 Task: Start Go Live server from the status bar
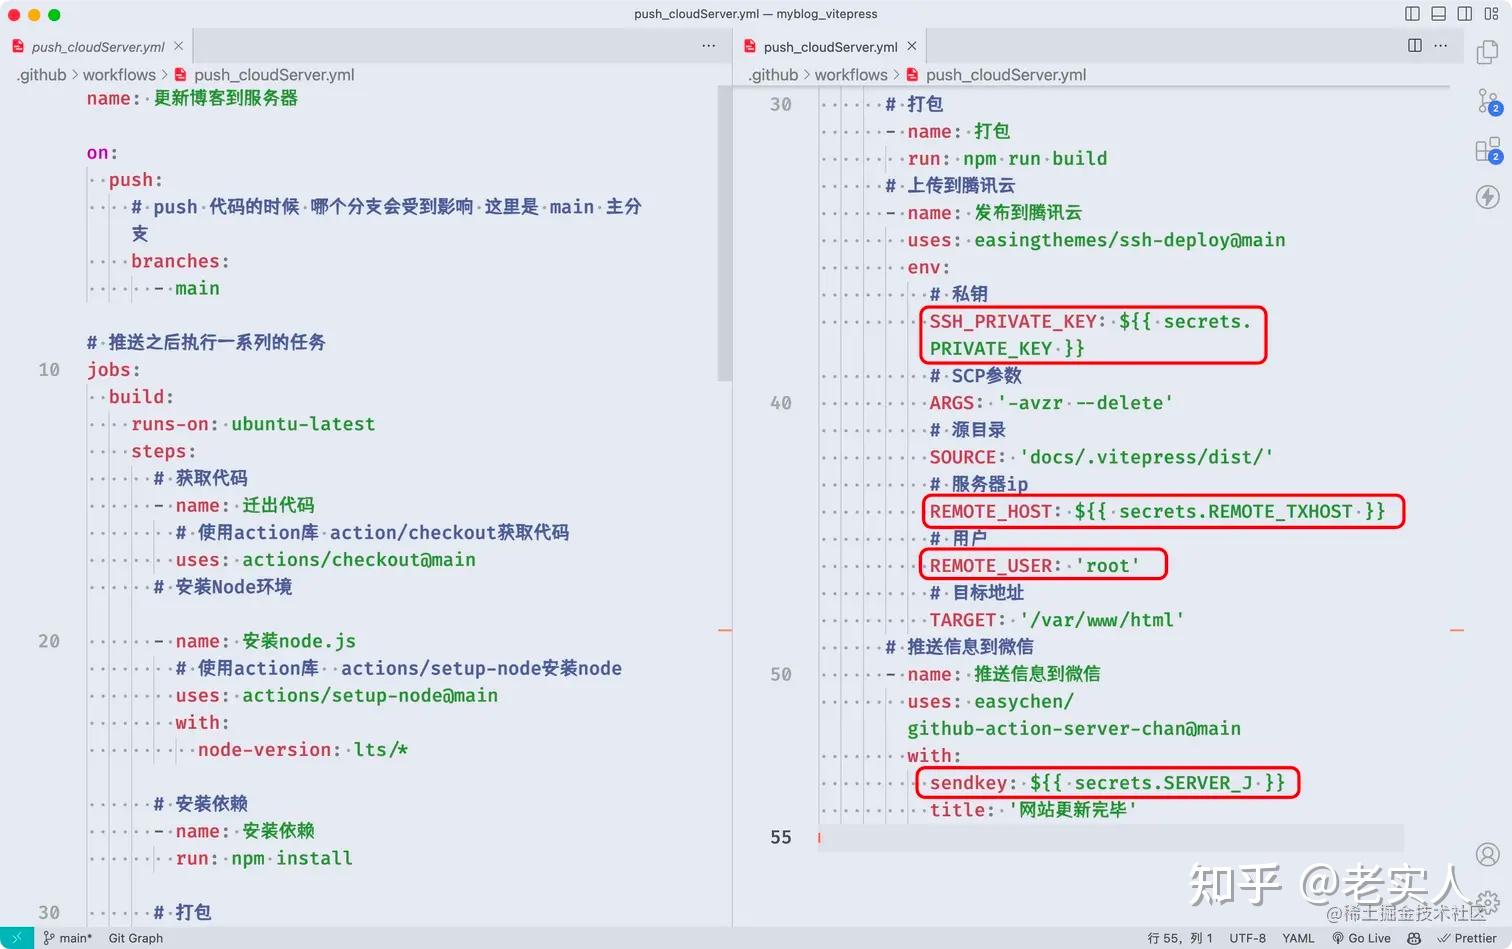click(x=1362, y=938)
